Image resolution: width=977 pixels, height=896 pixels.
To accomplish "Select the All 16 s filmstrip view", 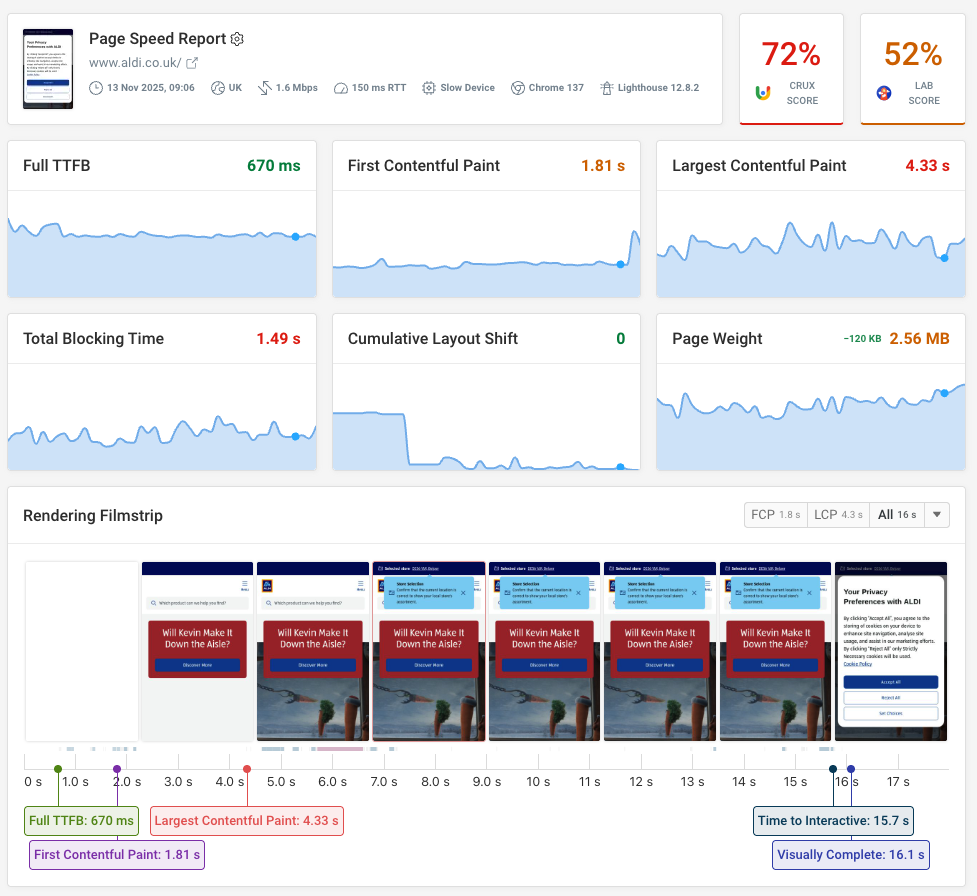I will coord(896,514).
